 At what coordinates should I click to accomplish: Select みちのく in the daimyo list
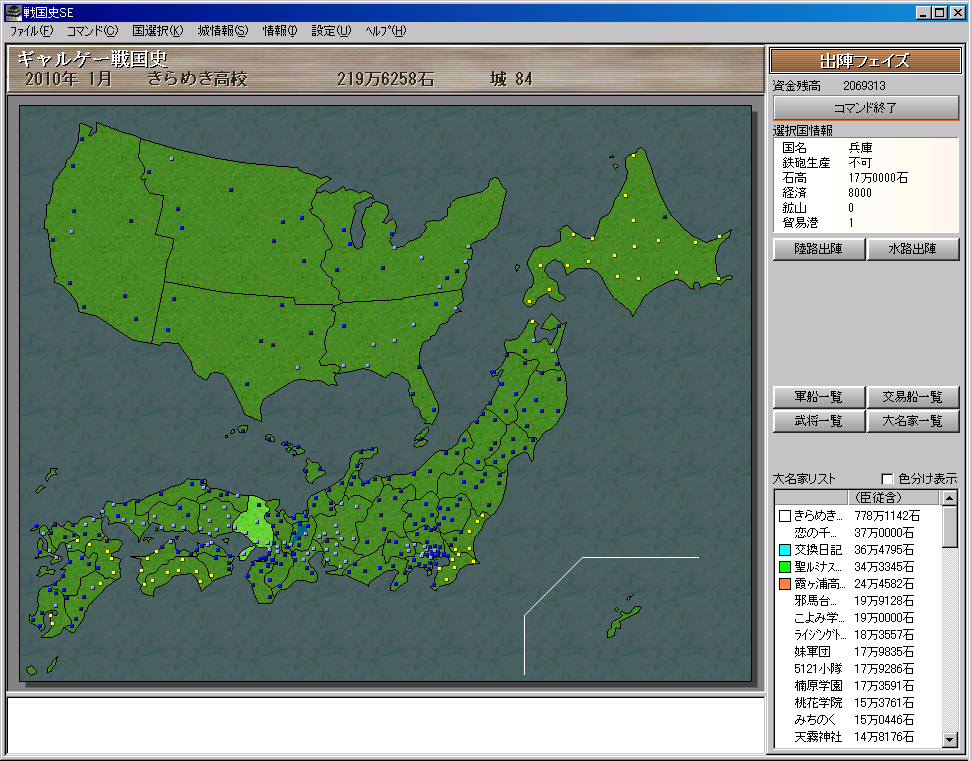pyautogui.click(x=858, y=719)
